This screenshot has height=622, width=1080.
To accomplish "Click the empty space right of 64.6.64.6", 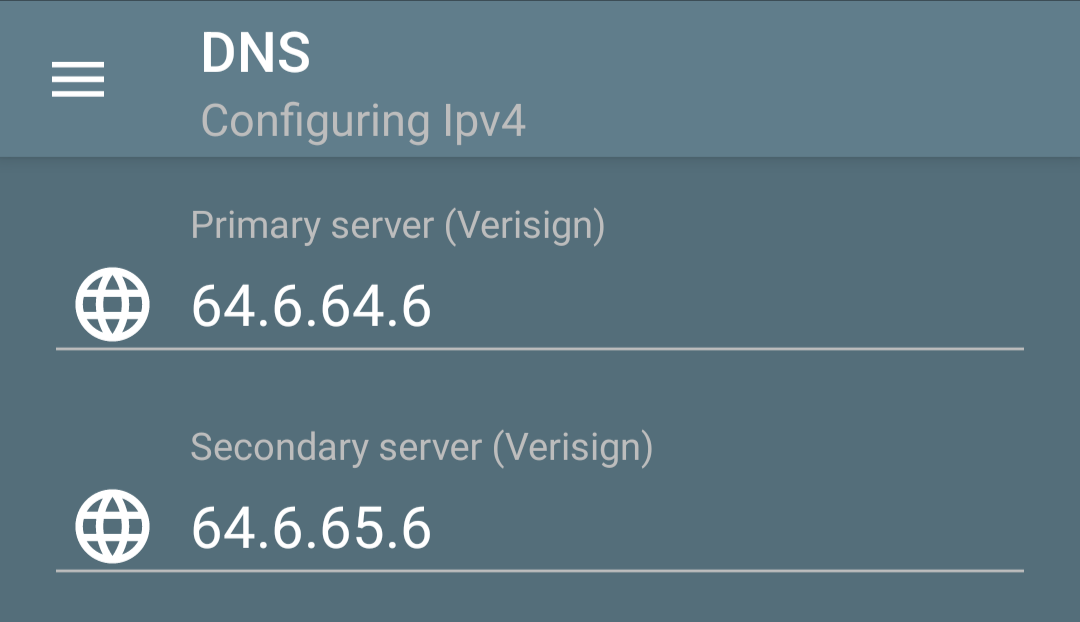I will coord(727,307).
